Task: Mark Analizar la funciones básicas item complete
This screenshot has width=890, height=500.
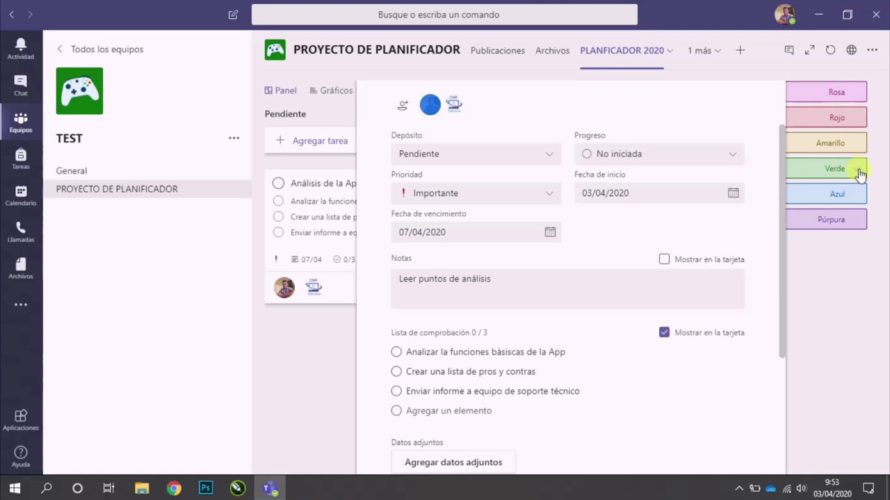Action: 396,352
